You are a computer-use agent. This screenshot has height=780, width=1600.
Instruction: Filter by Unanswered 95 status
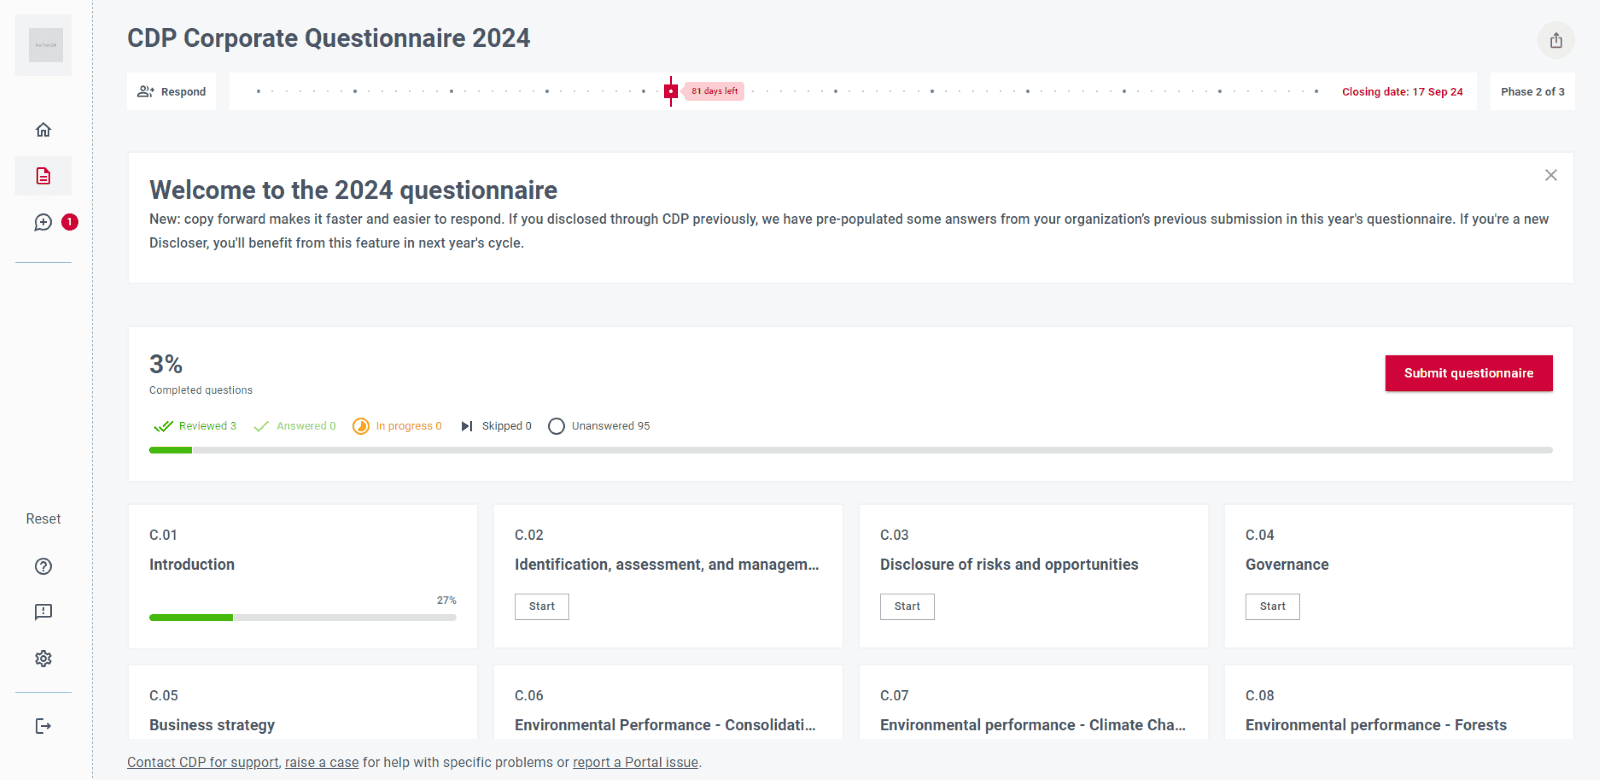click(x=599, y=426)
